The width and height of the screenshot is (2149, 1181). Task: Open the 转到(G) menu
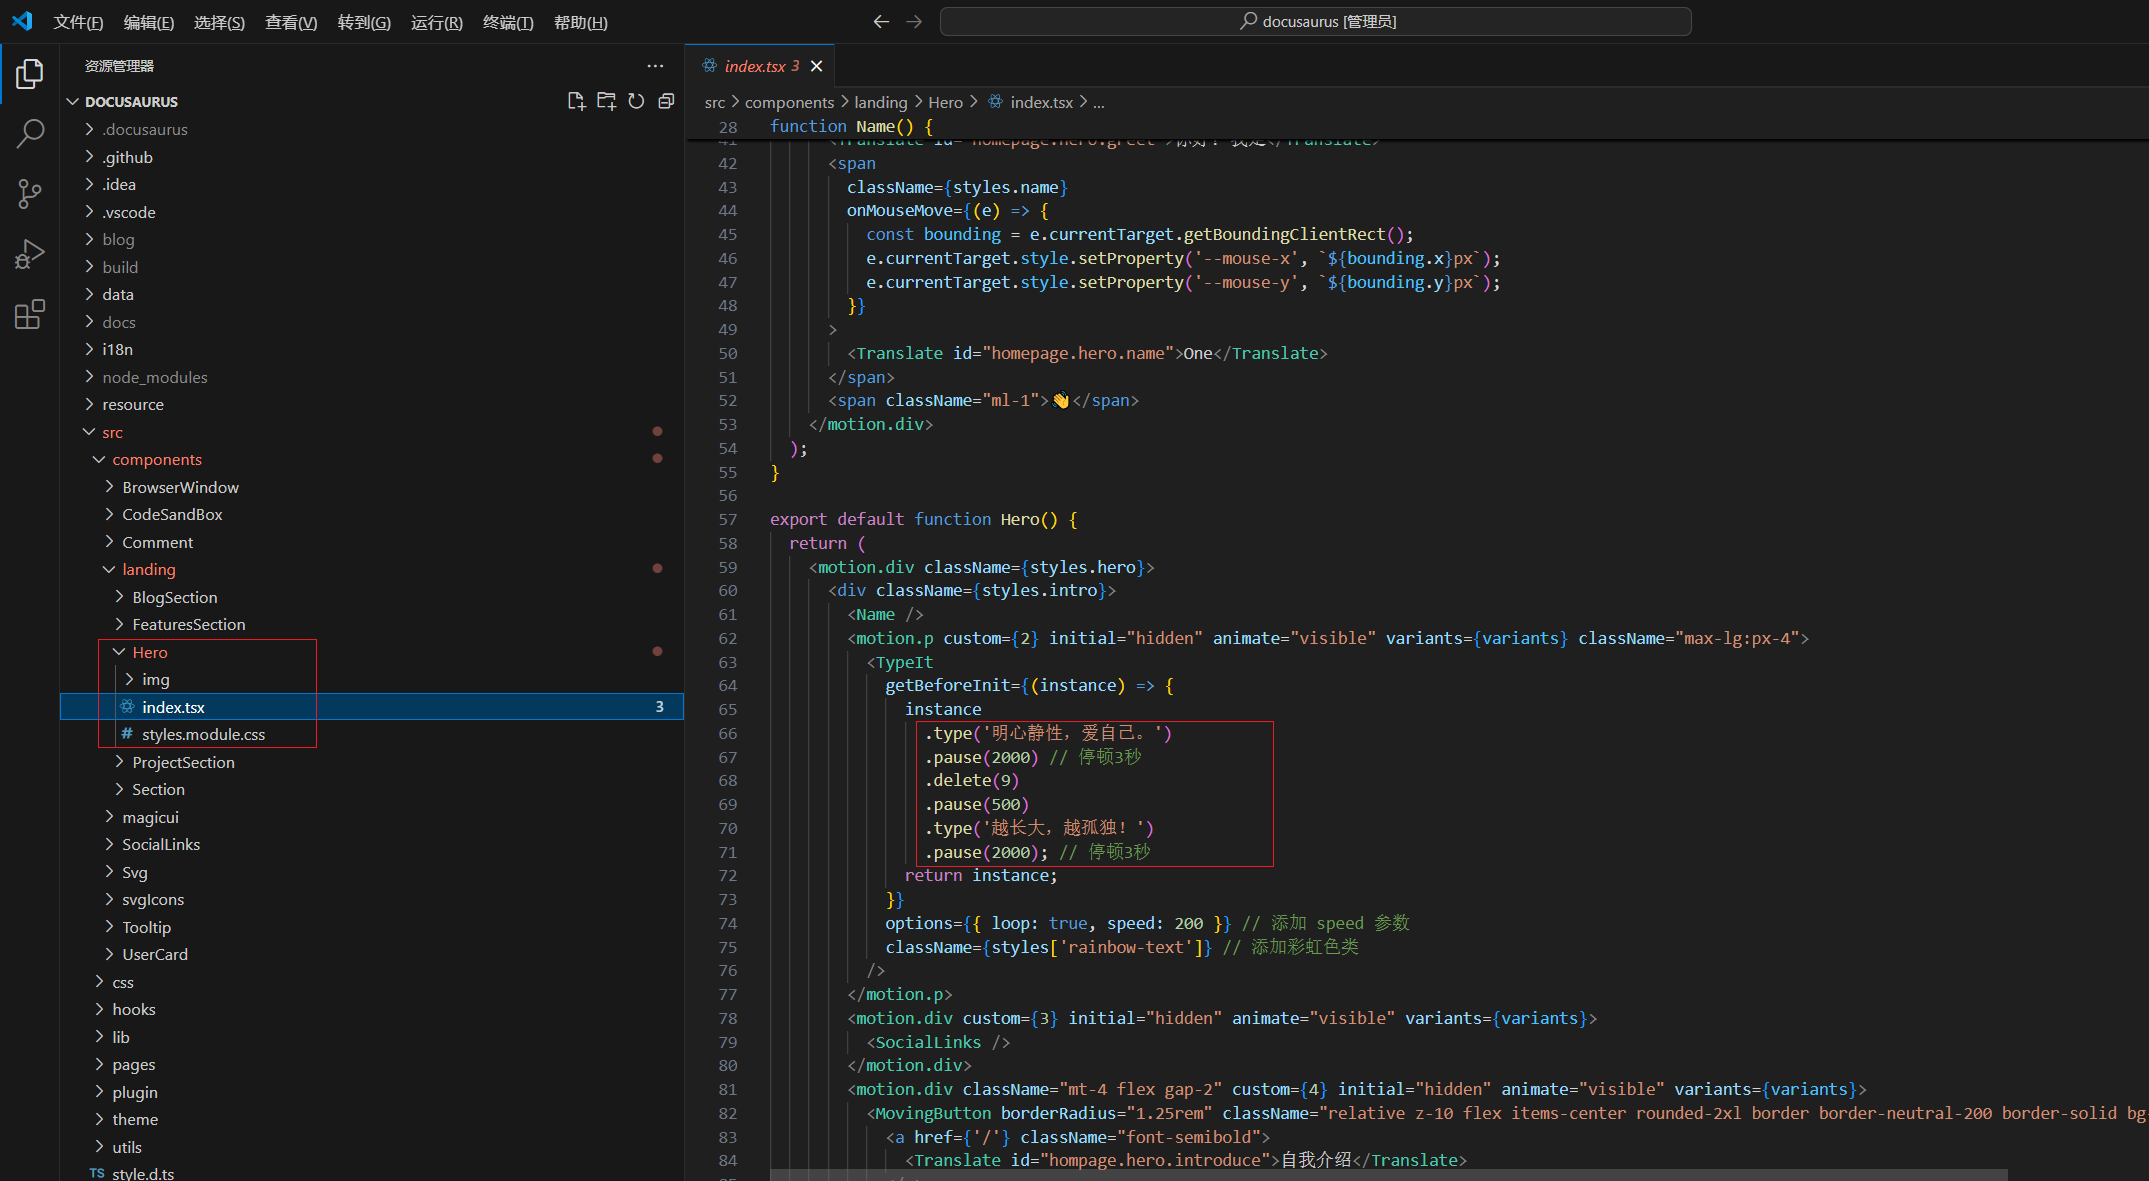pyautogui.click(x=364, y=22)
